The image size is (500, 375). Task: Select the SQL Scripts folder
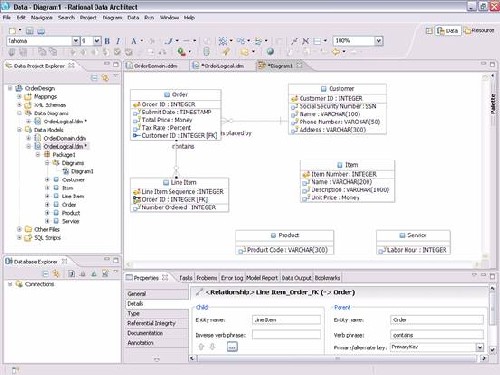pyautogui.click(x=47, y=238)
